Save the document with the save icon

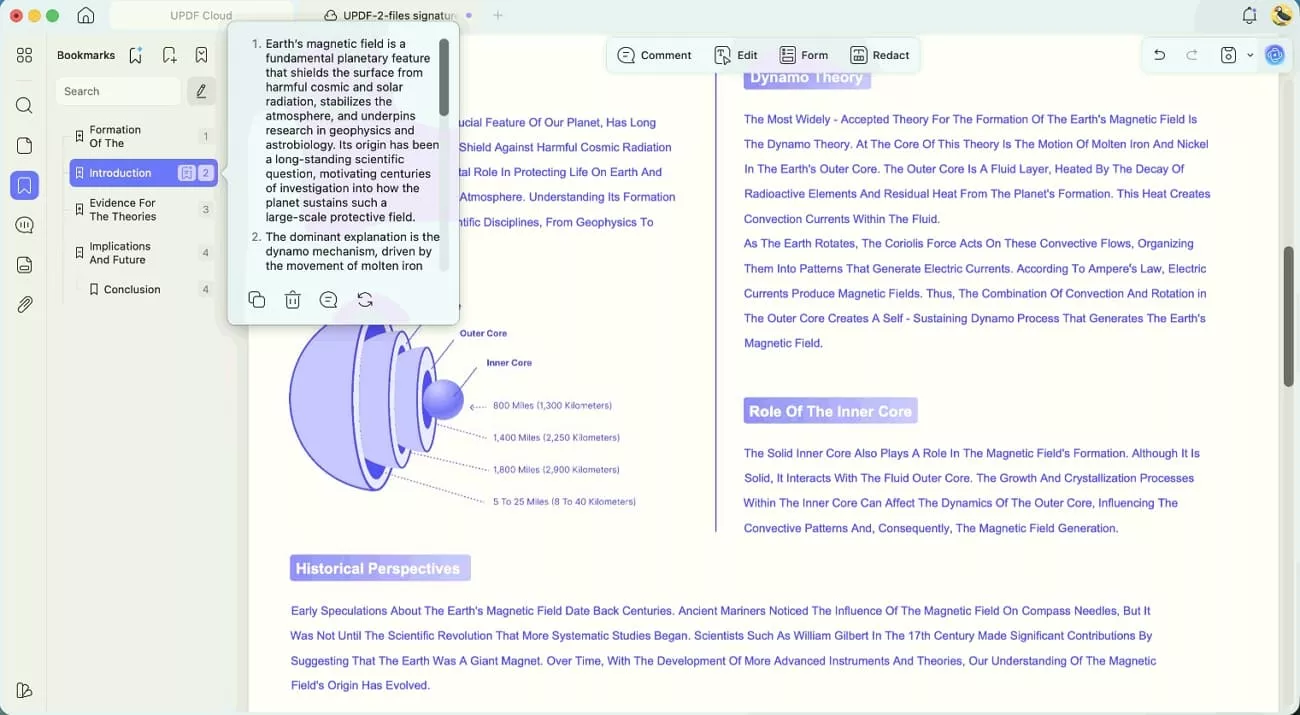1227,55
